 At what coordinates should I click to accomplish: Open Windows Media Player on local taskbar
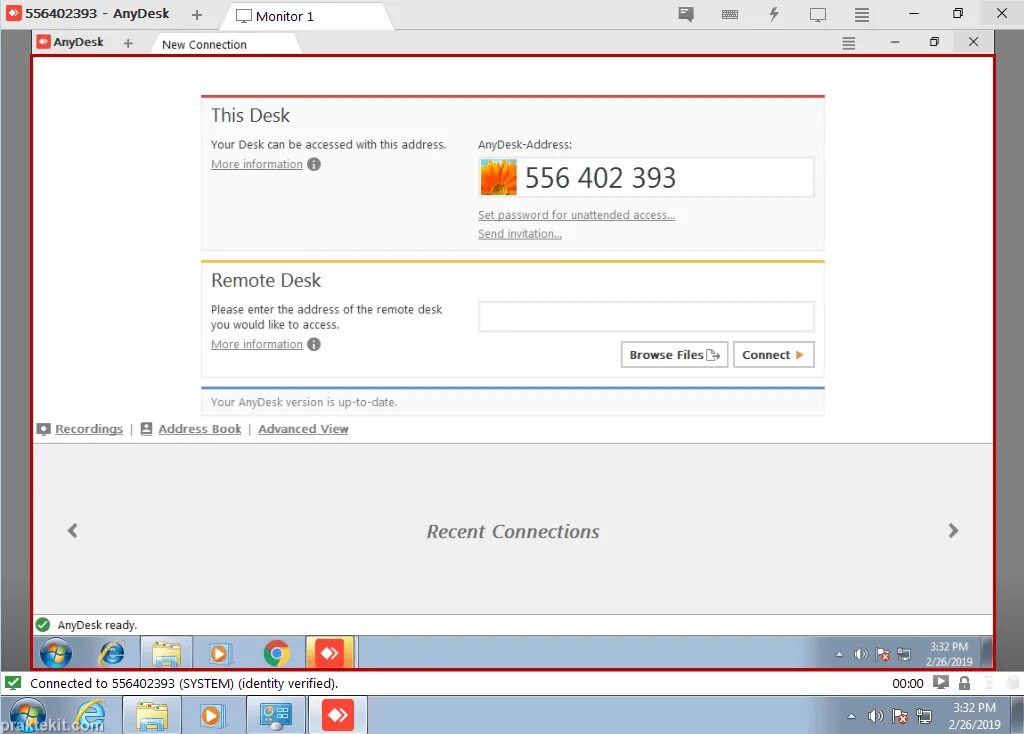click(x=213, y=715)
